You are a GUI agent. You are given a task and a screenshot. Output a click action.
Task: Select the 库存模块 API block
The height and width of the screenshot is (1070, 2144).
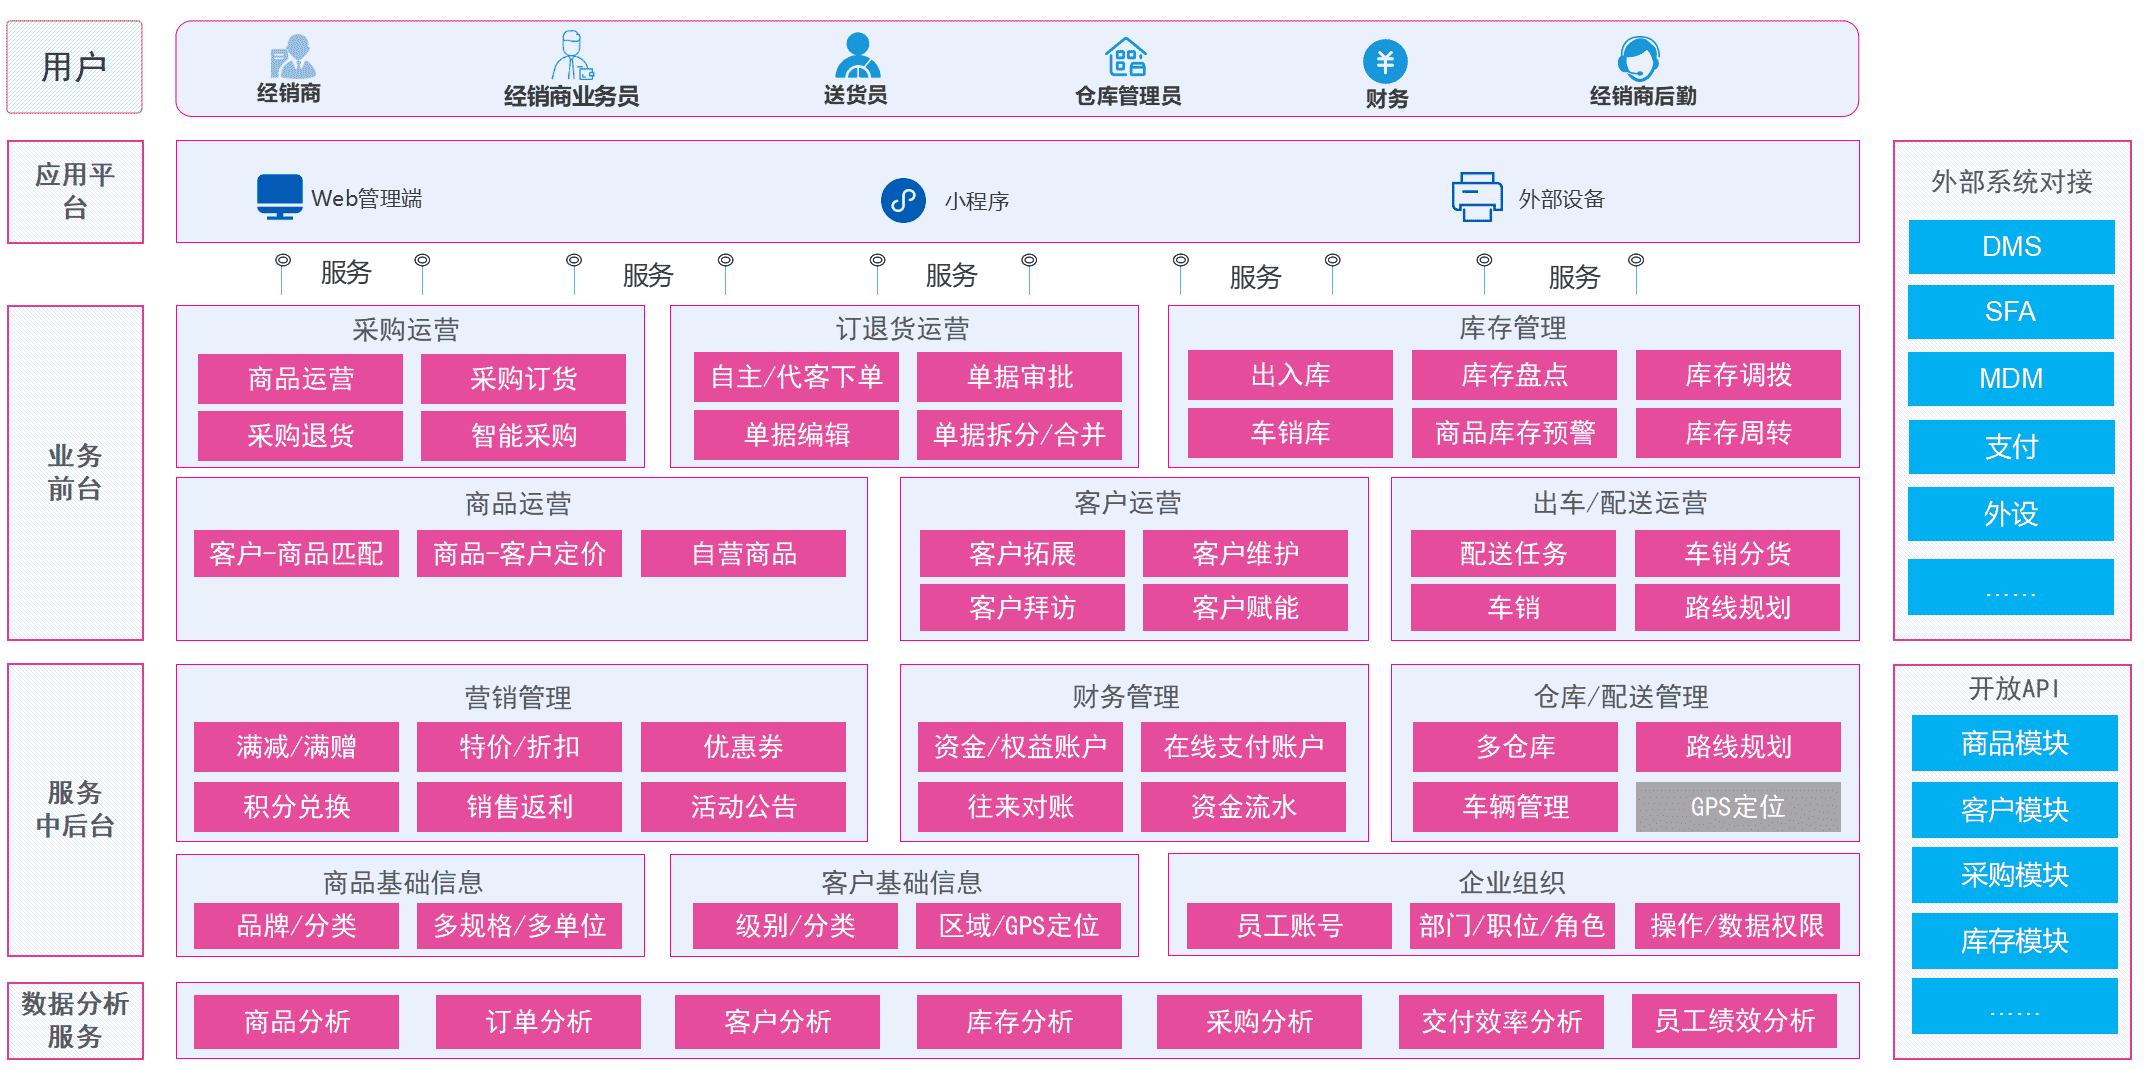point(2014,941)
